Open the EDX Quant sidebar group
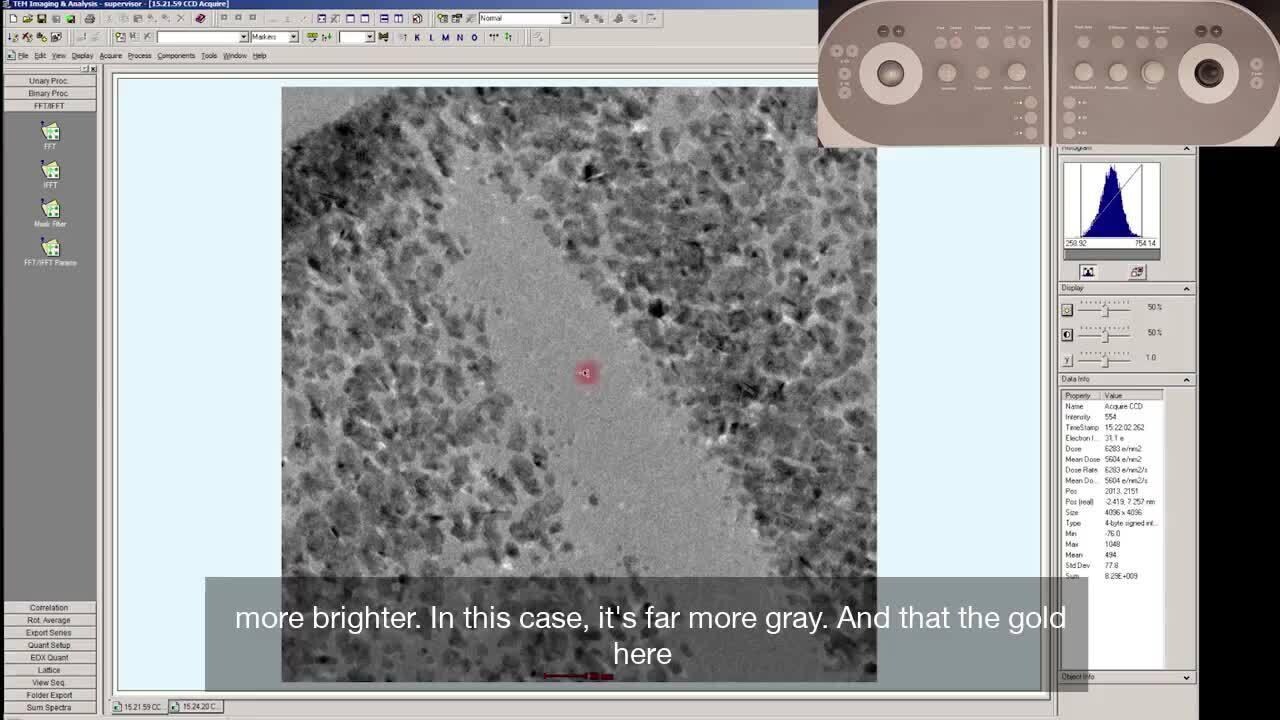Viewport: 1280px width, 720px height. point(48,658)
